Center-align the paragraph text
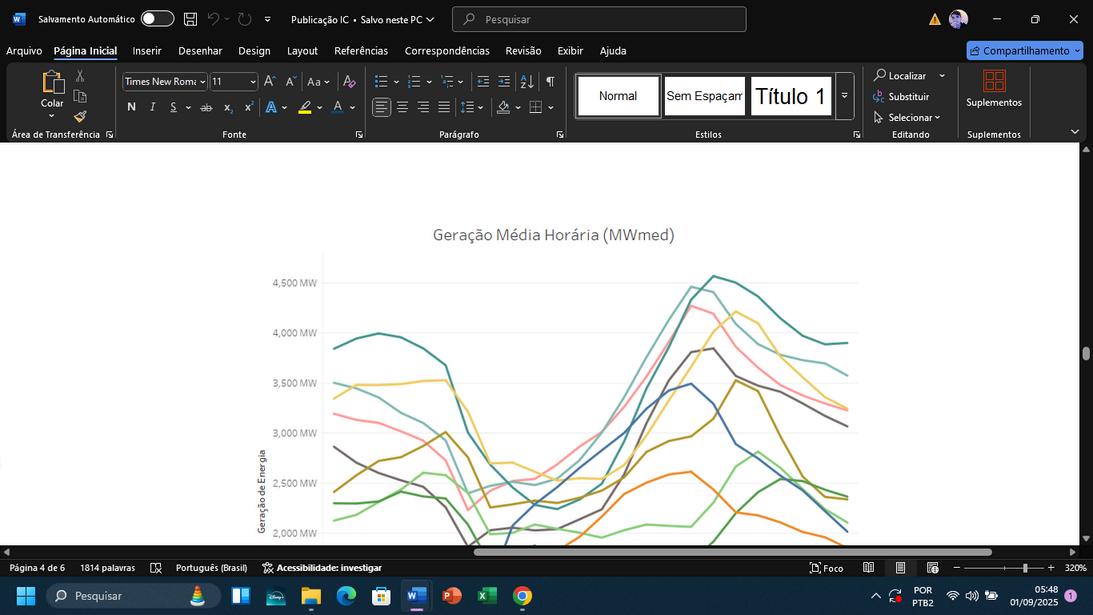1093x615 pixels. [x=402, y=107]
